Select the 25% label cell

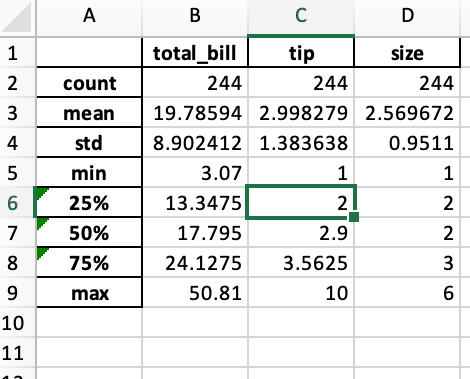click(89, 203)
